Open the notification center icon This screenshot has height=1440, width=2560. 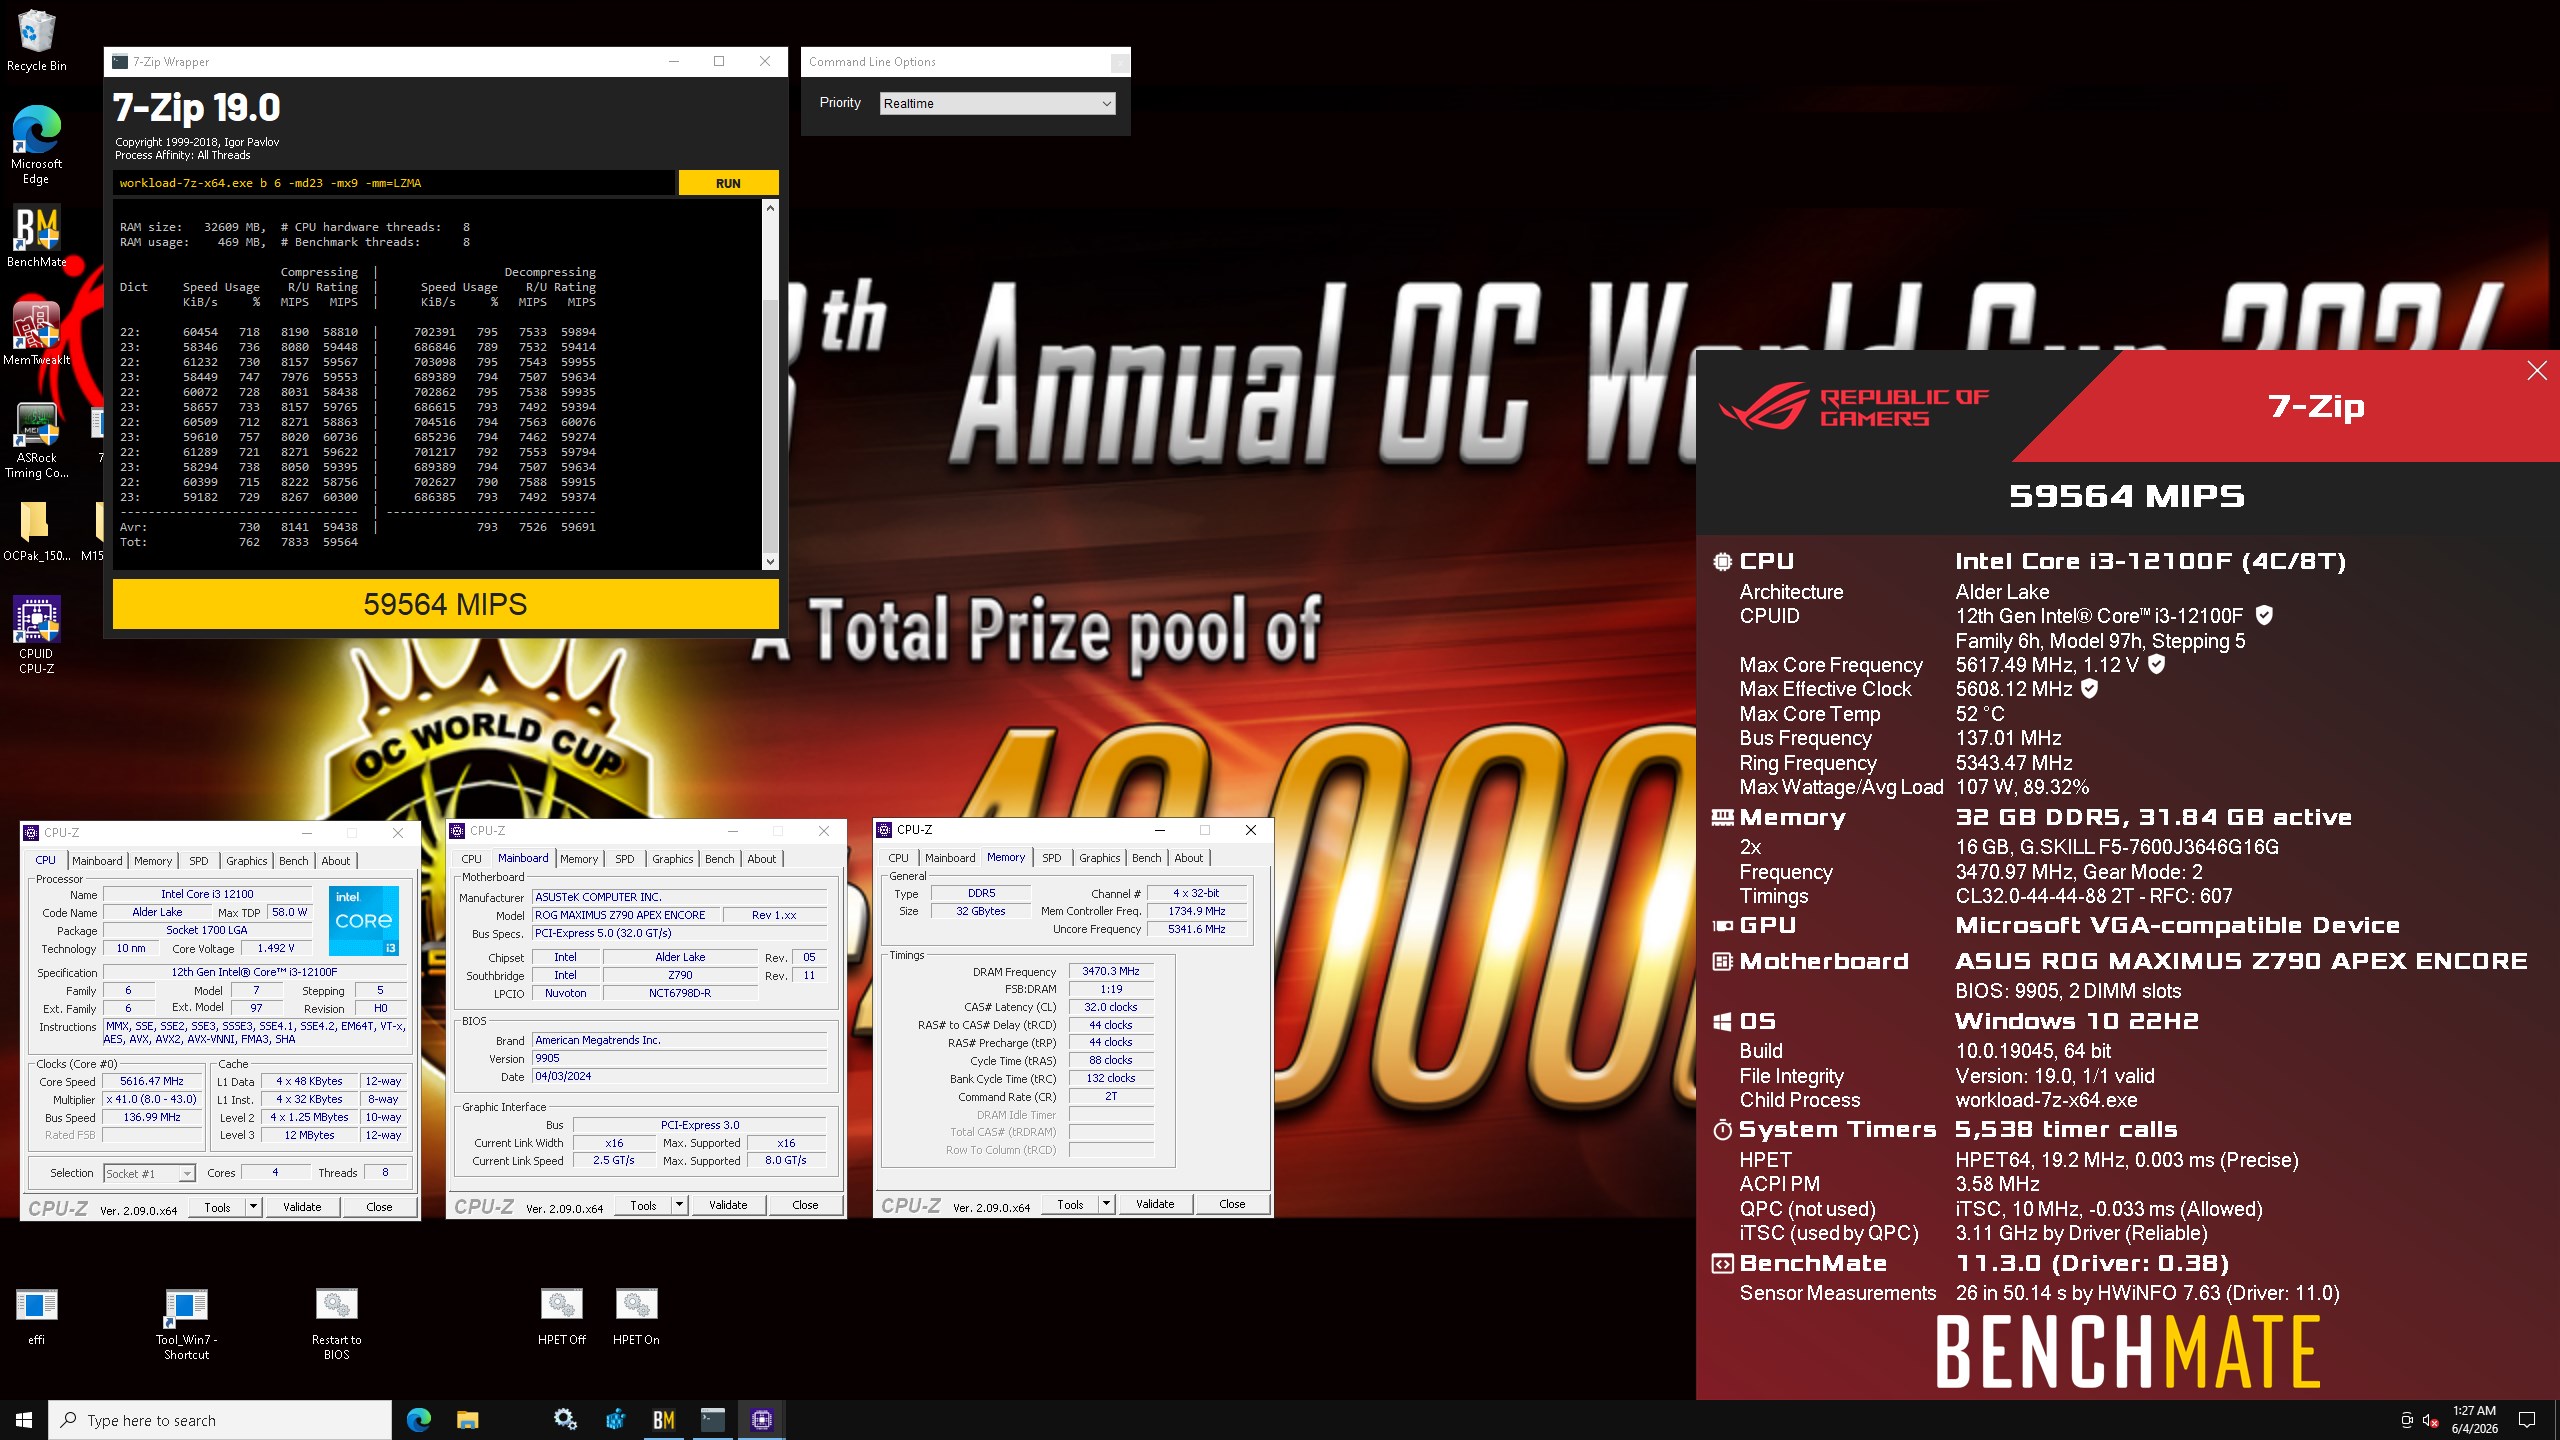[2527, 1420]
